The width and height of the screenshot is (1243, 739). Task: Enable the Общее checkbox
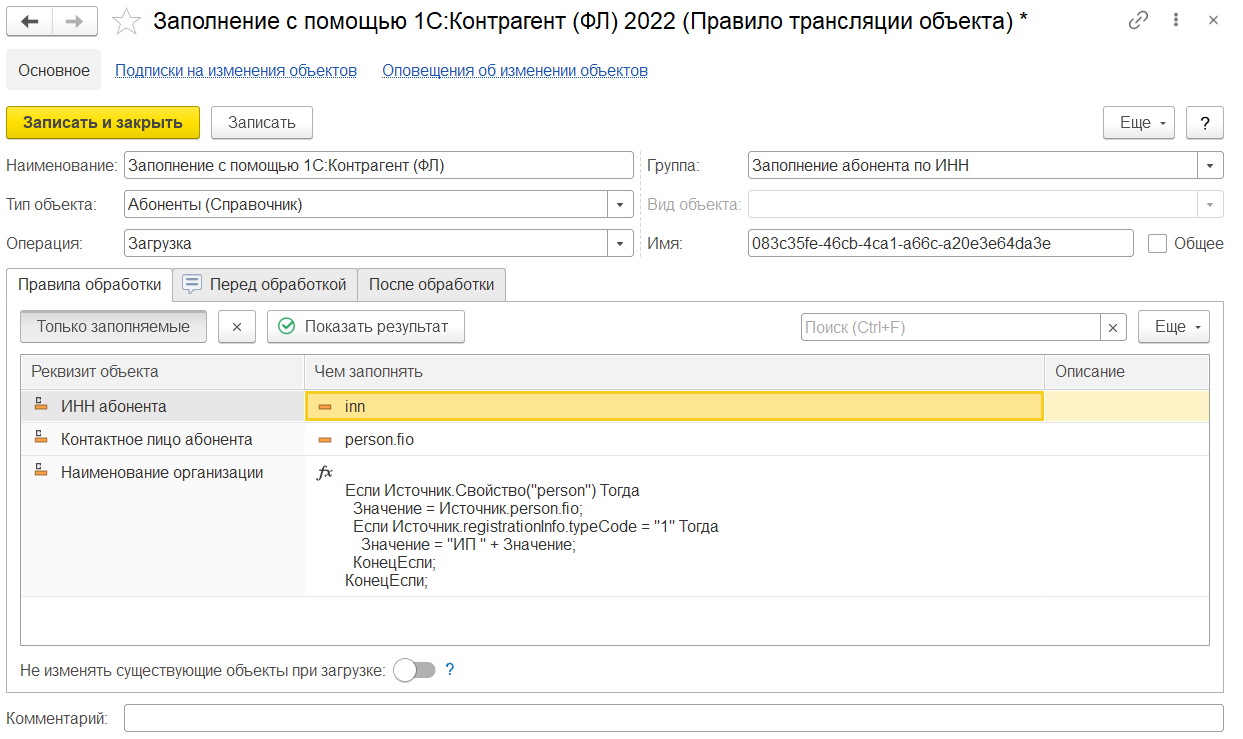pos(1158,243)
